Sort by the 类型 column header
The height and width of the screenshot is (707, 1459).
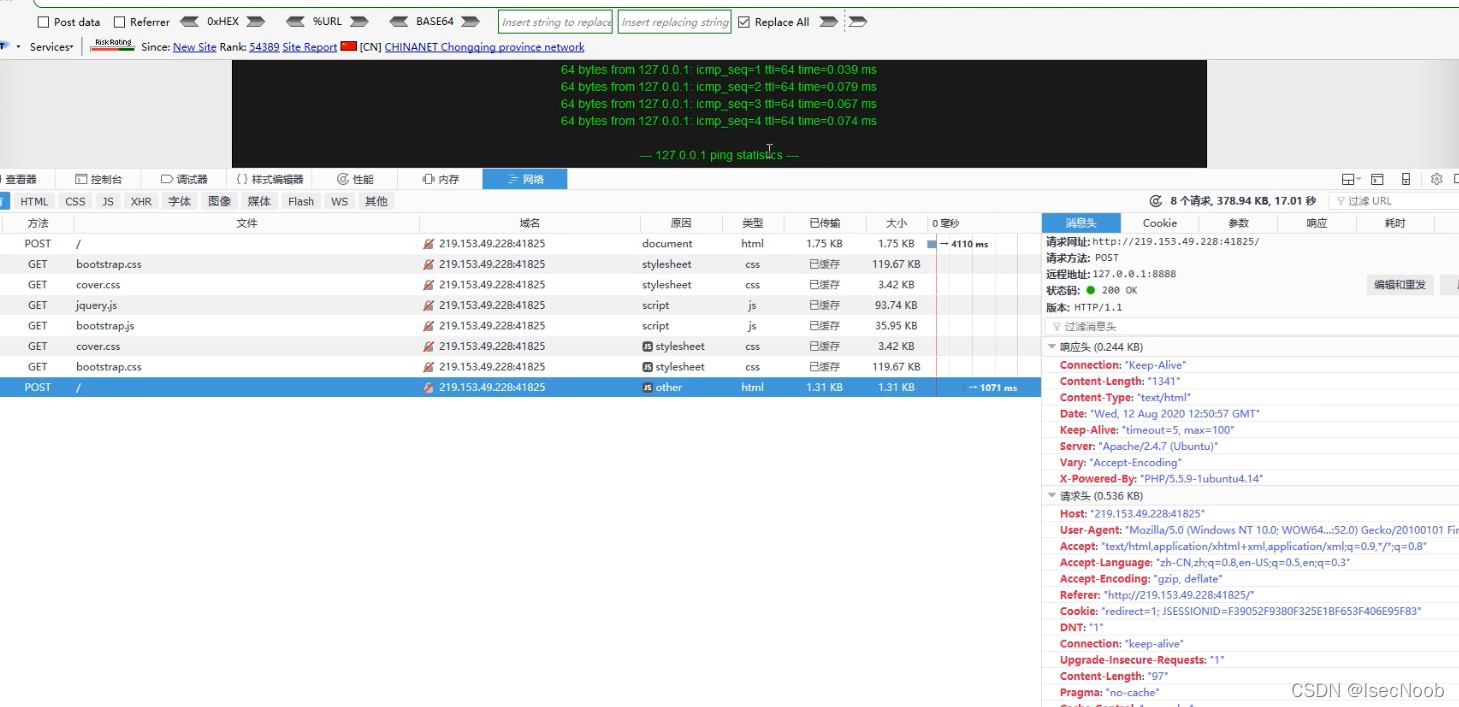click(752, 224)
